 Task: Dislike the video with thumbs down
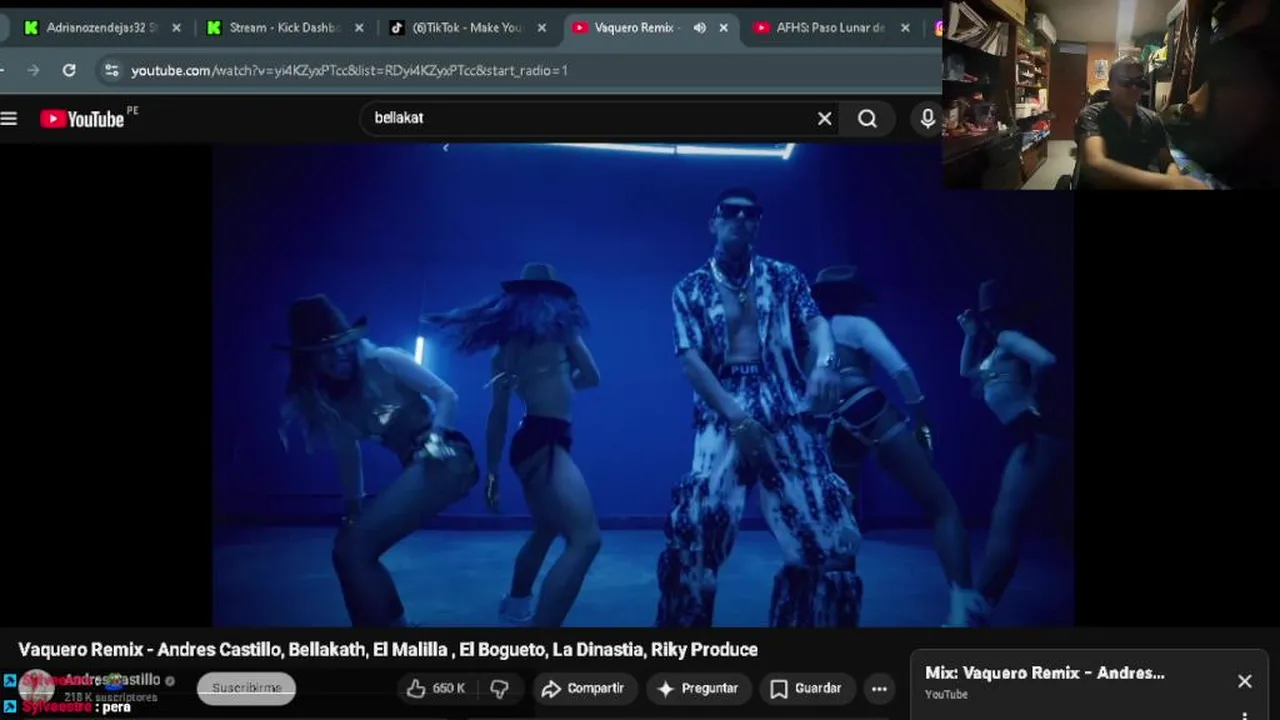pyautogui.click(x=500, y=688)
